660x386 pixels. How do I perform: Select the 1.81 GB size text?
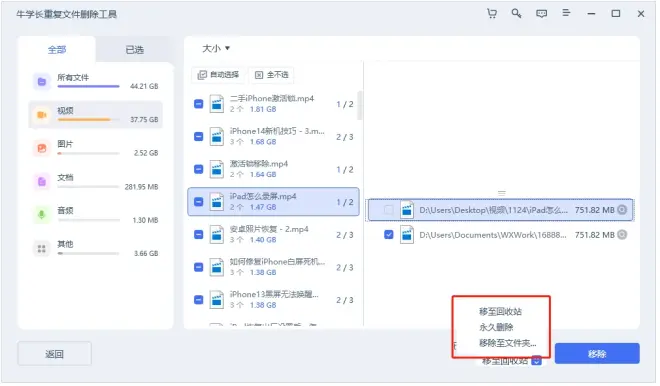click(263, 109)
